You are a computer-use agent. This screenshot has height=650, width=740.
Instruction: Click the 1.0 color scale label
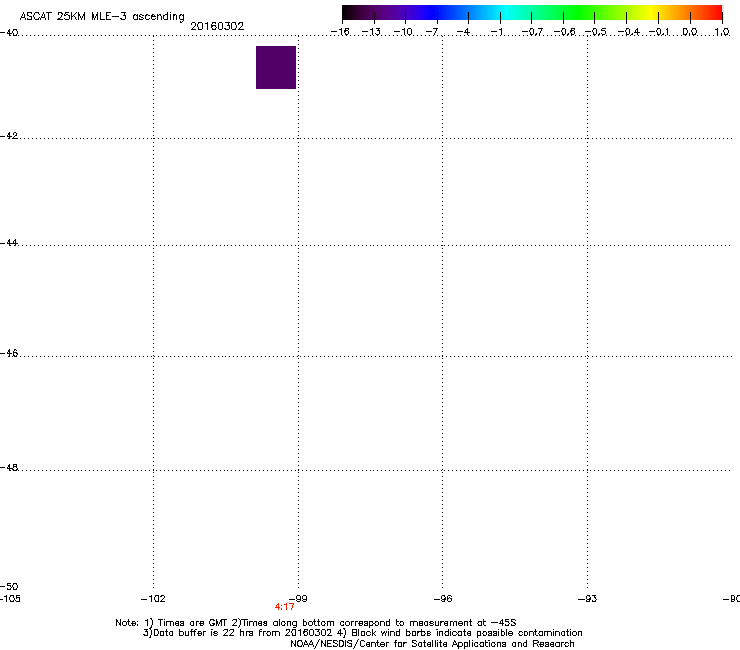point(722,32)
